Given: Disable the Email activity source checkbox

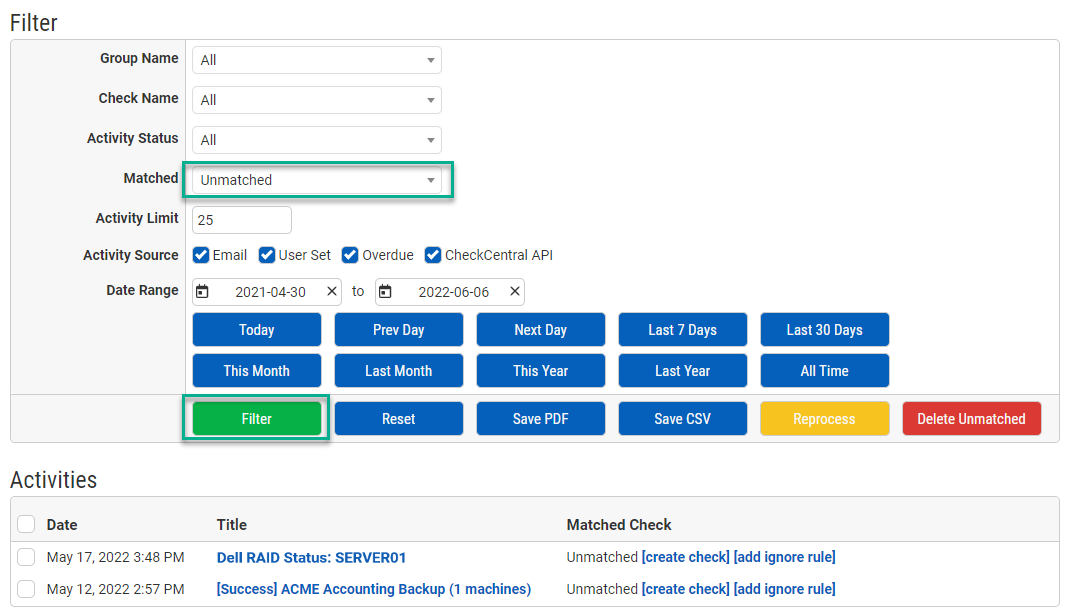Looking at the screenshot, I should click(200, 255).
